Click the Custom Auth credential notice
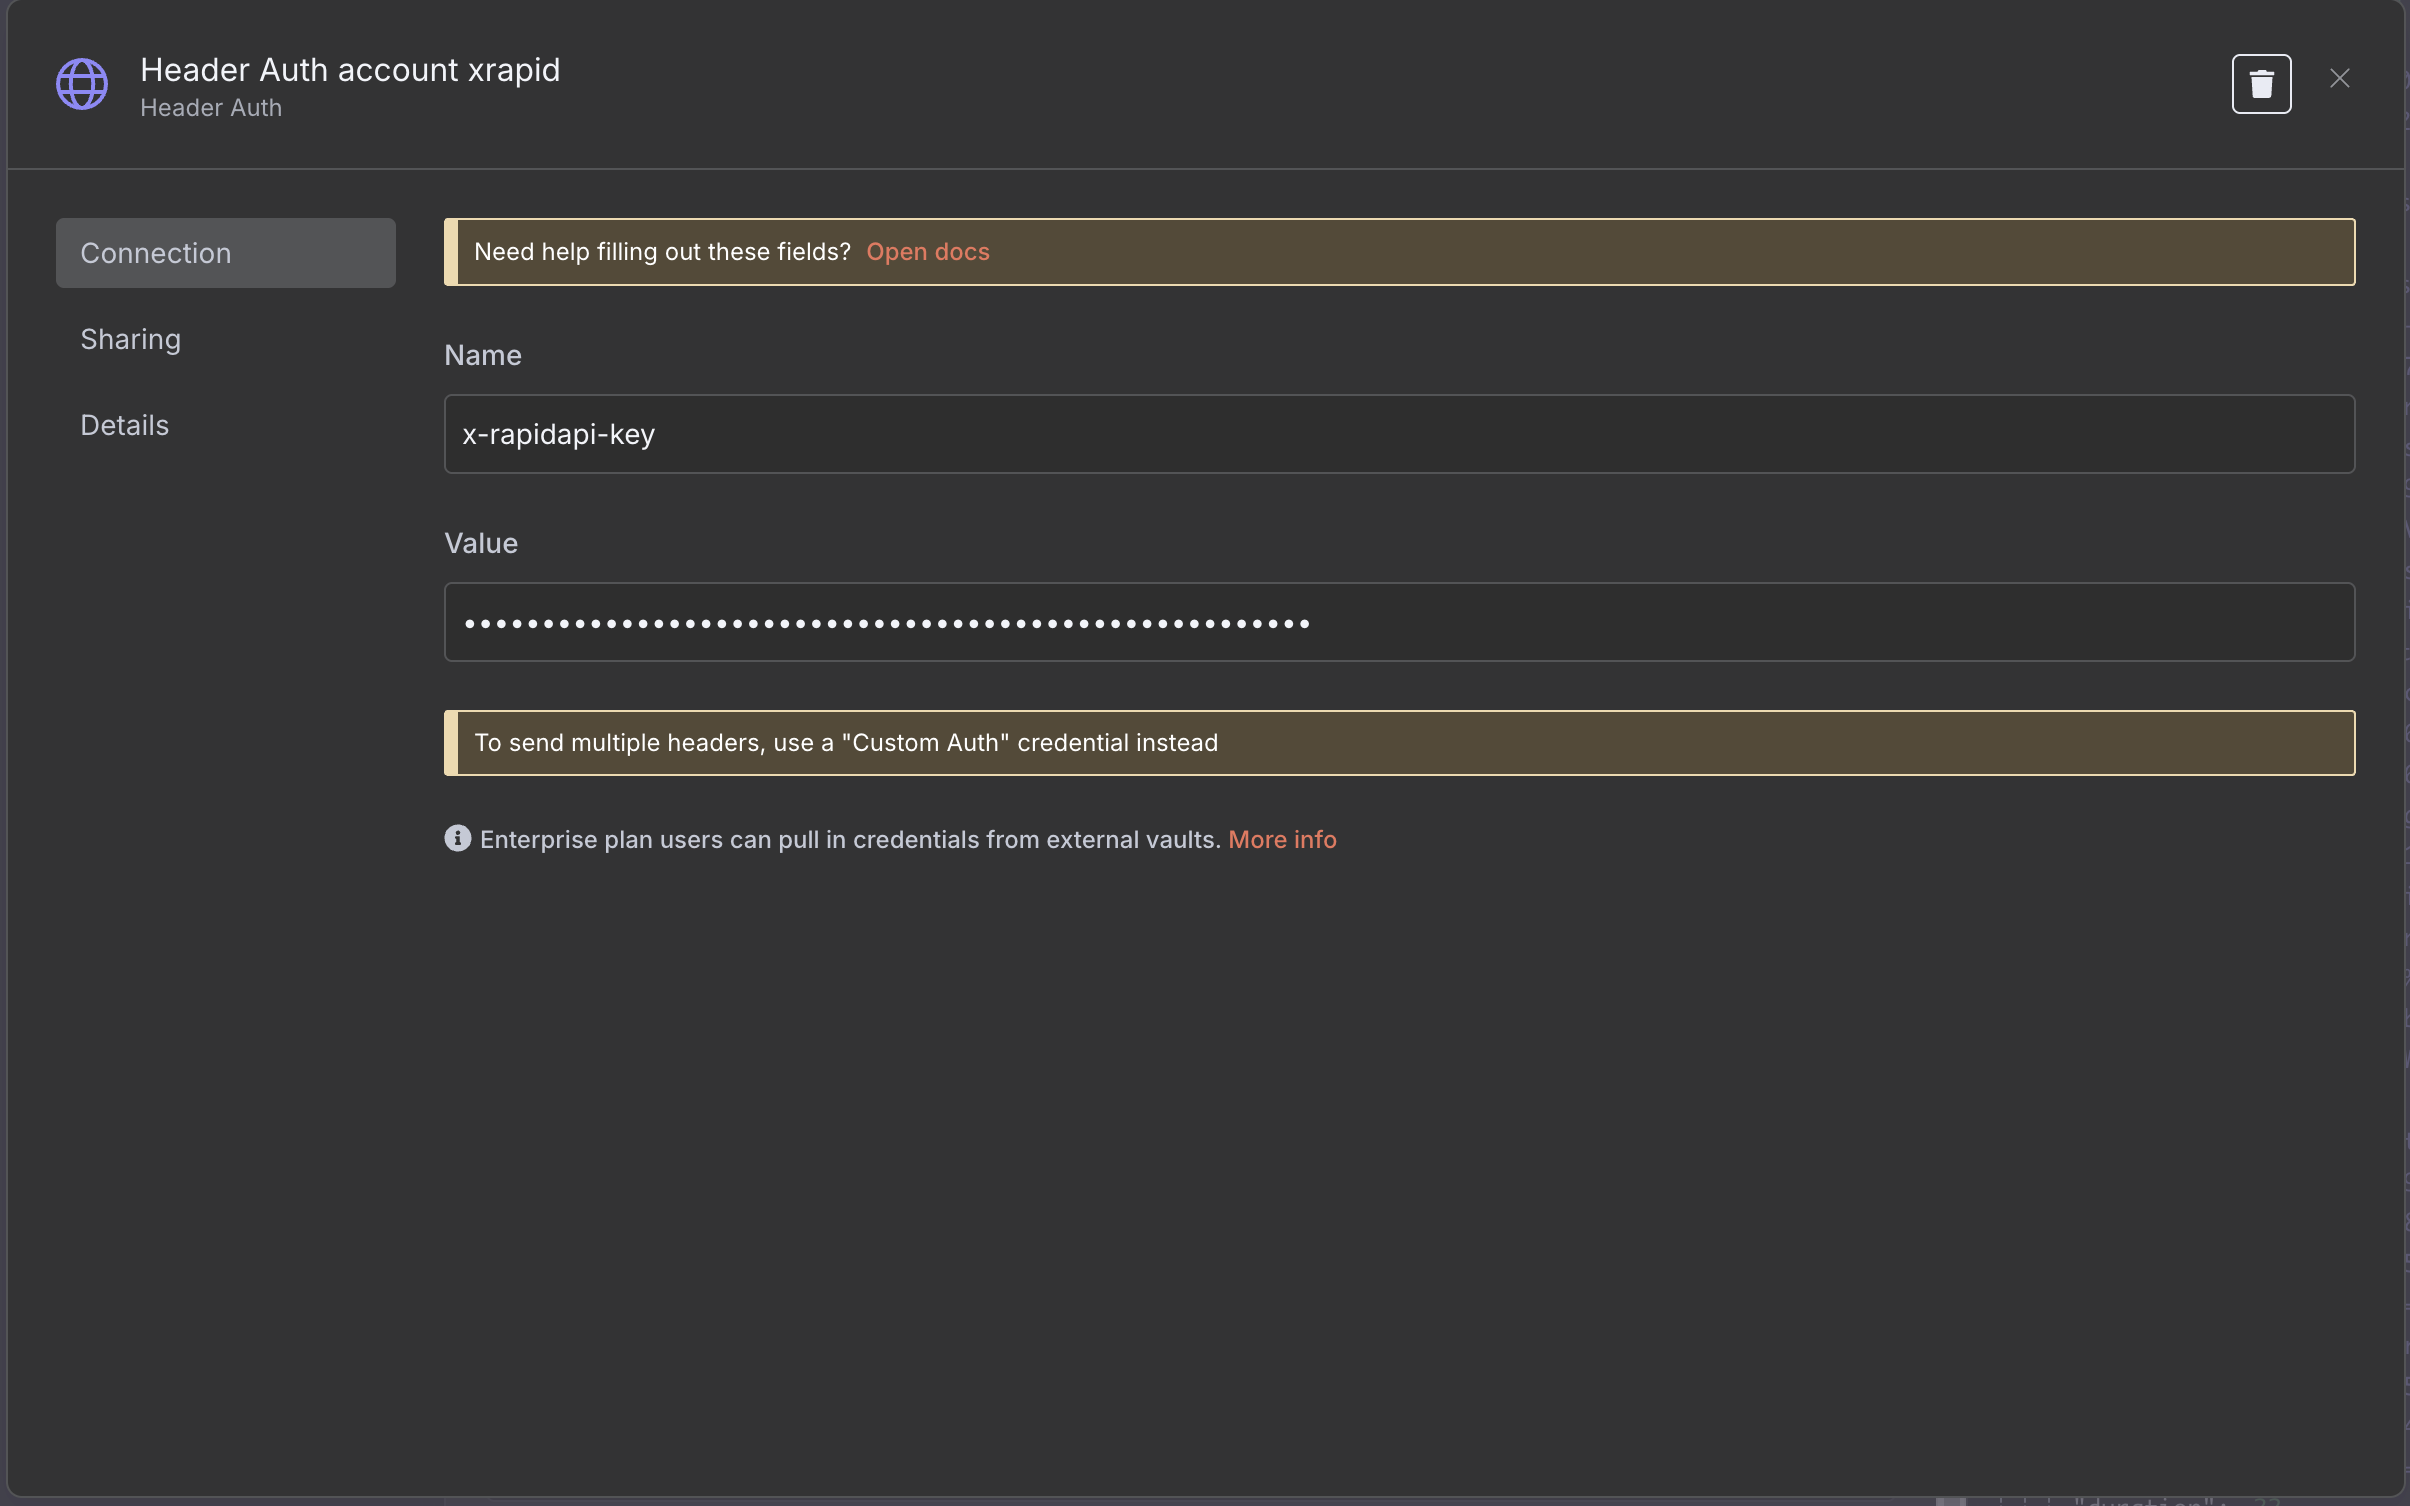2410x1506 pixels. point(1399,743)
